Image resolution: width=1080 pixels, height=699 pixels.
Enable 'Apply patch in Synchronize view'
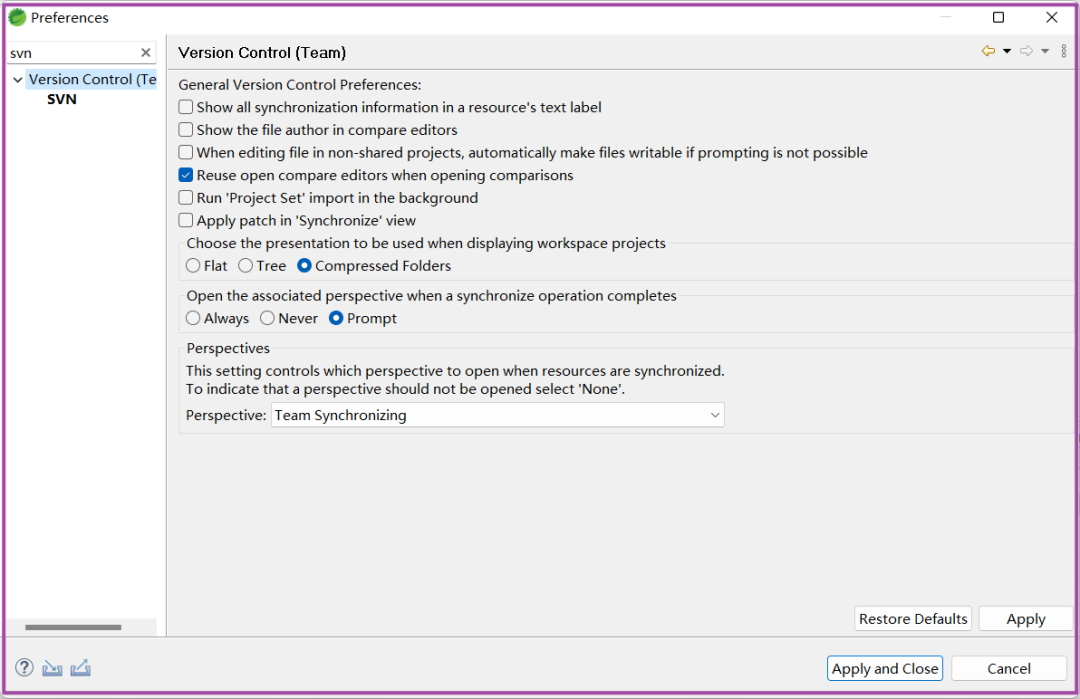[186, 221]
